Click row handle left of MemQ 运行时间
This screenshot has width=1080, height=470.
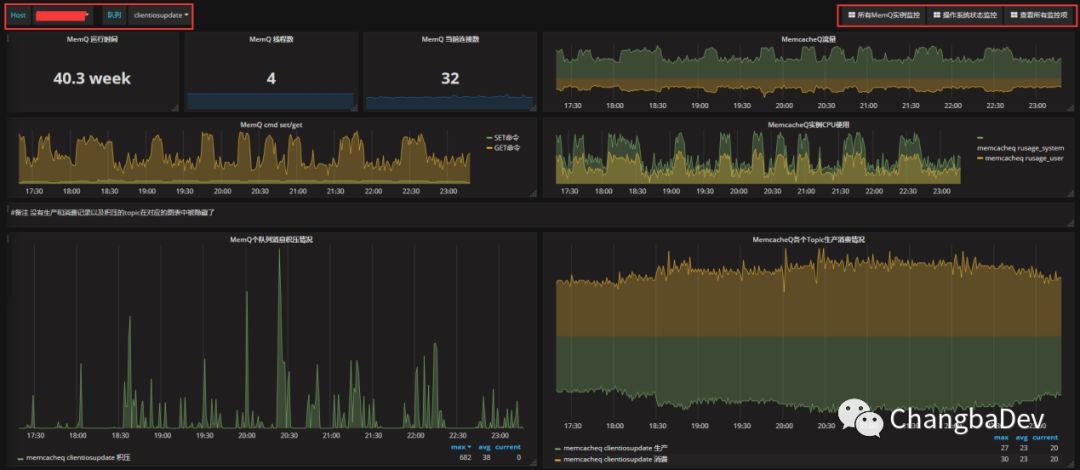click(7, 39)
